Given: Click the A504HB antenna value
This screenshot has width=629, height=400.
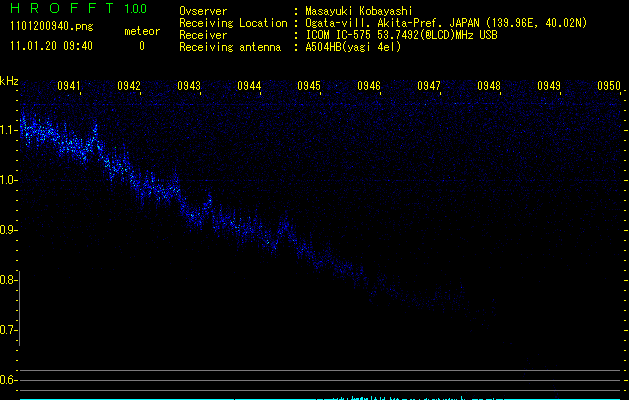Looking at the screenshot, I should point(353,46).
